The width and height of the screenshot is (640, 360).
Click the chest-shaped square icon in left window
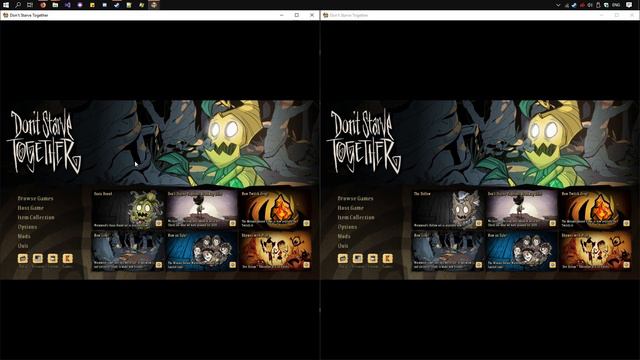(x=23, y=258)
